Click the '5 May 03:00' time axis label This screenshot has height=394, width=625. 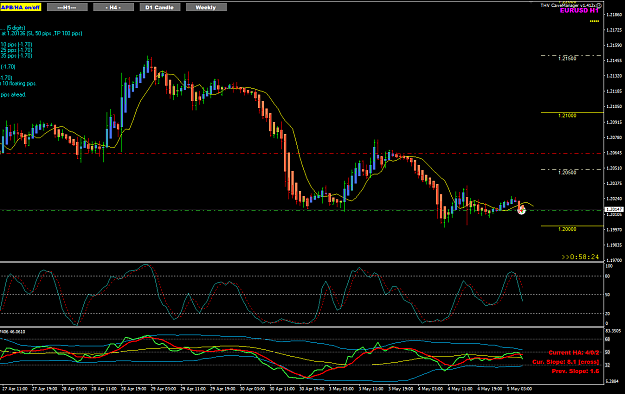point(519,389)
